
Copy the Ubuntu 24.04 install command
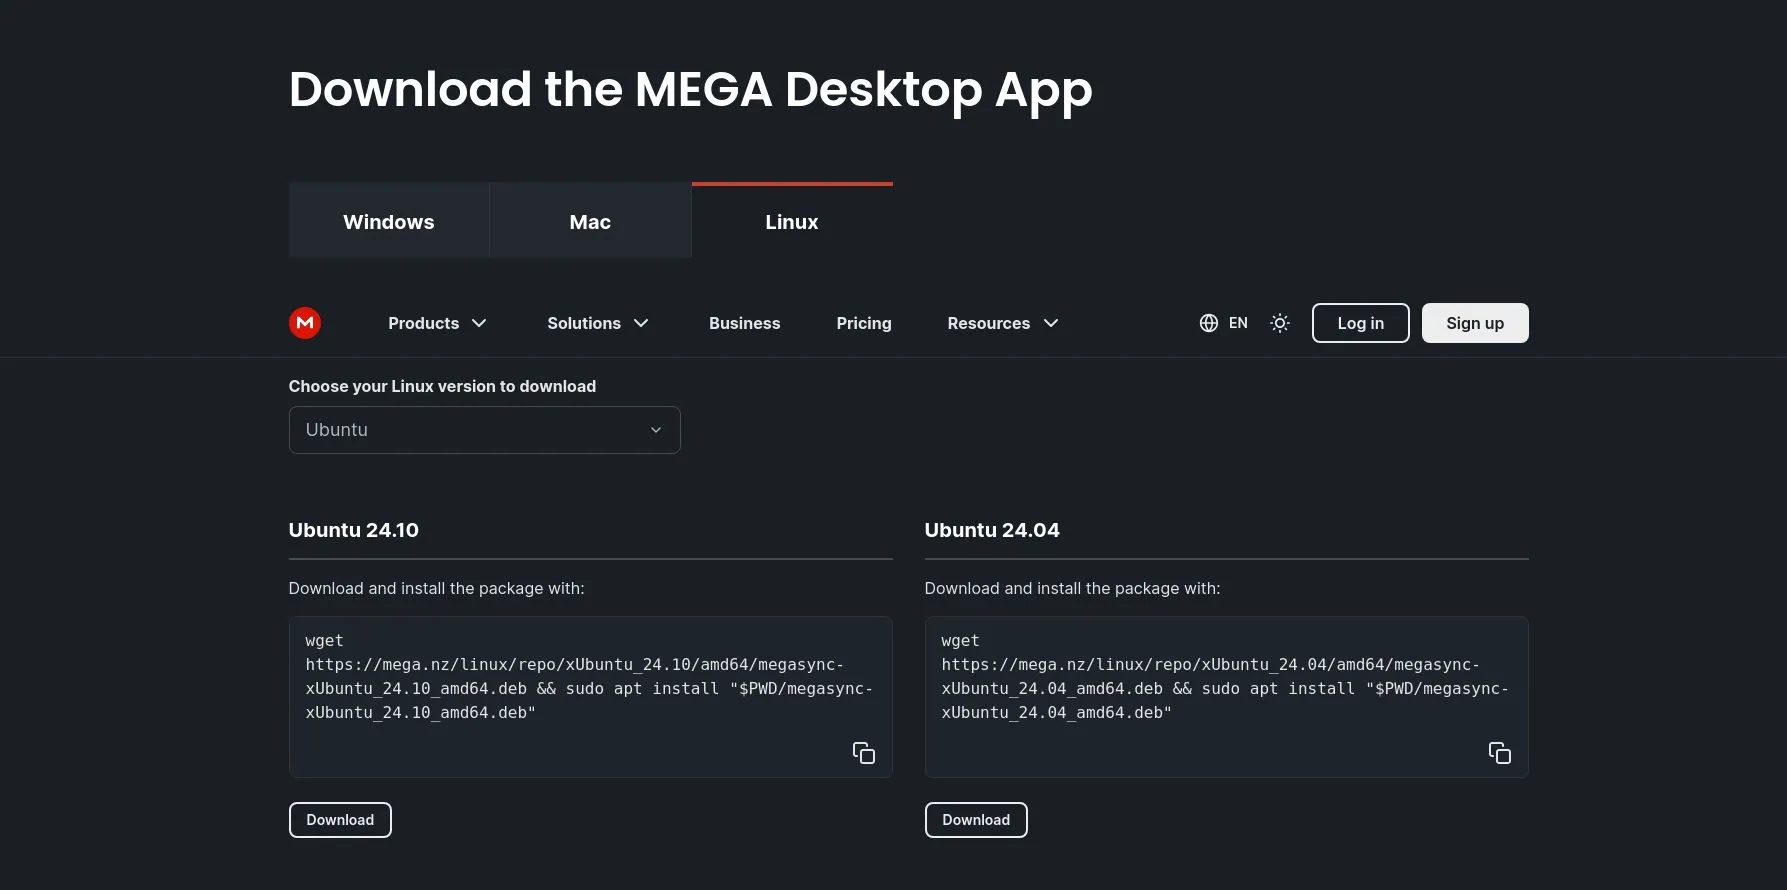[1500, 753]
